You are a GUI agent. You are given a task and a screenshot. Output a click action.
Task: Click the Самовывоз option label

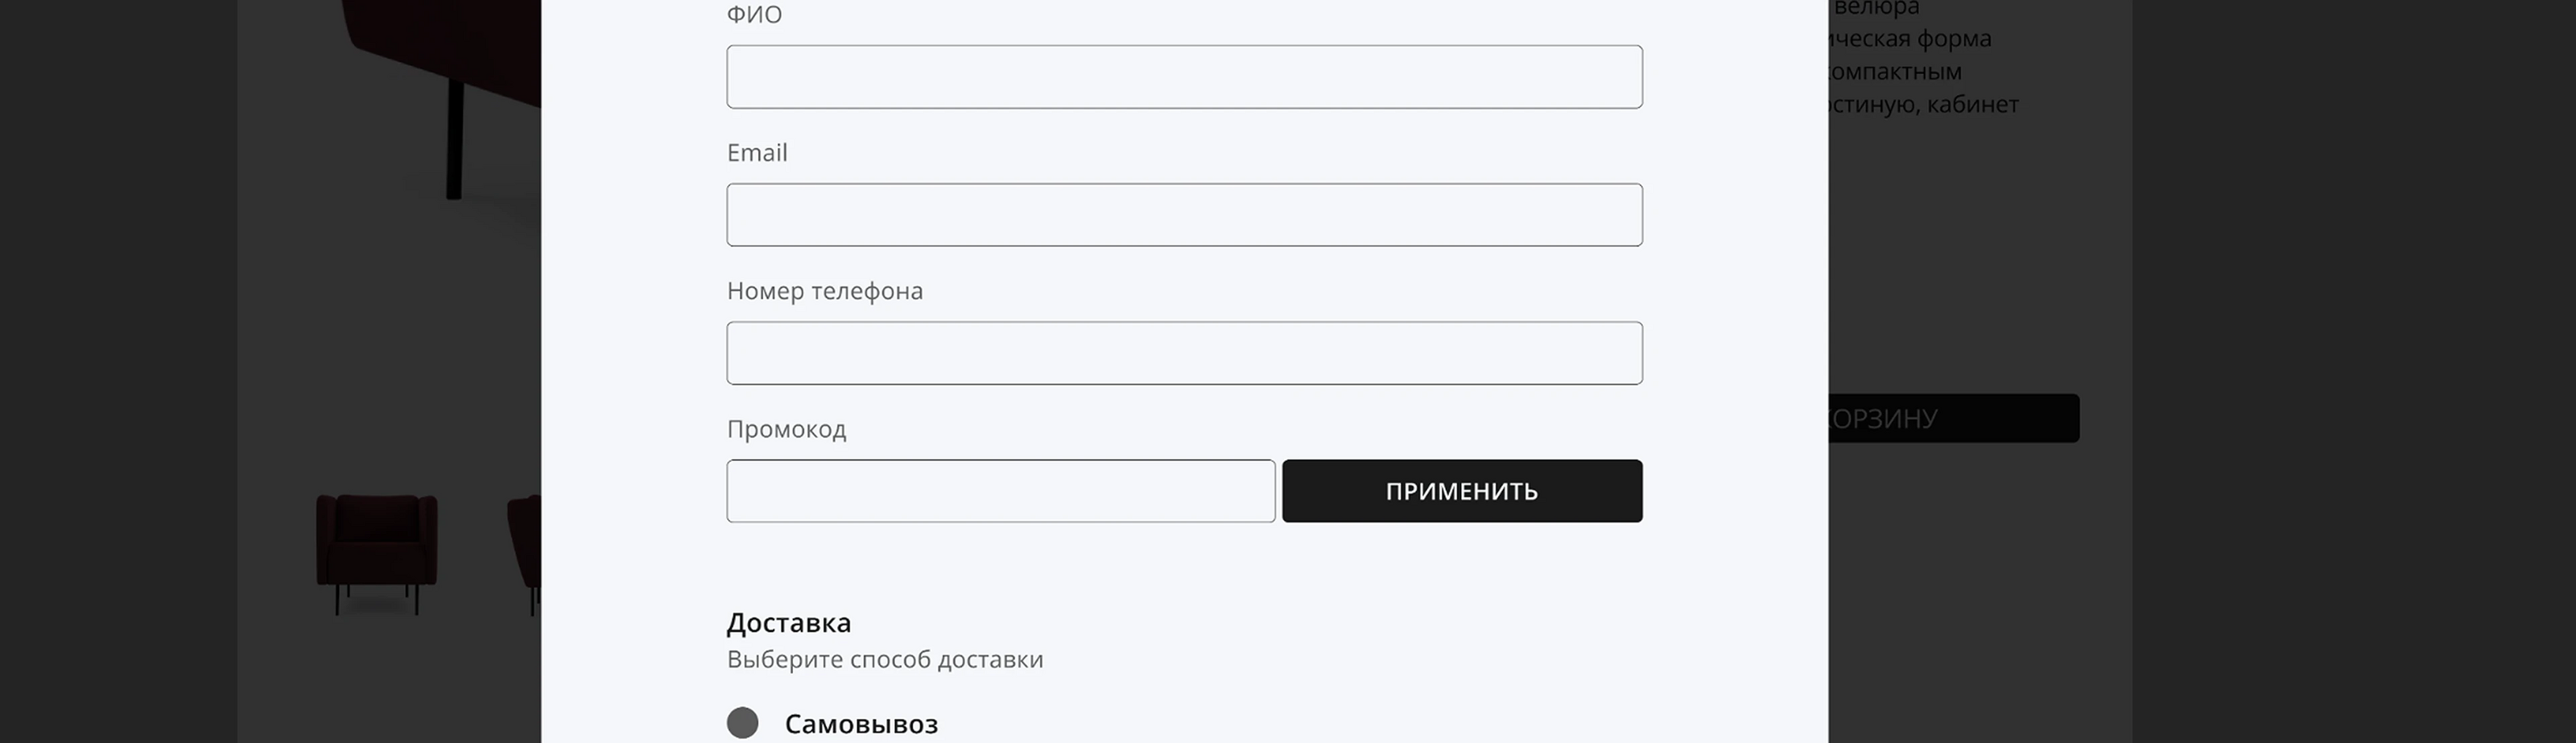(861, 724)
